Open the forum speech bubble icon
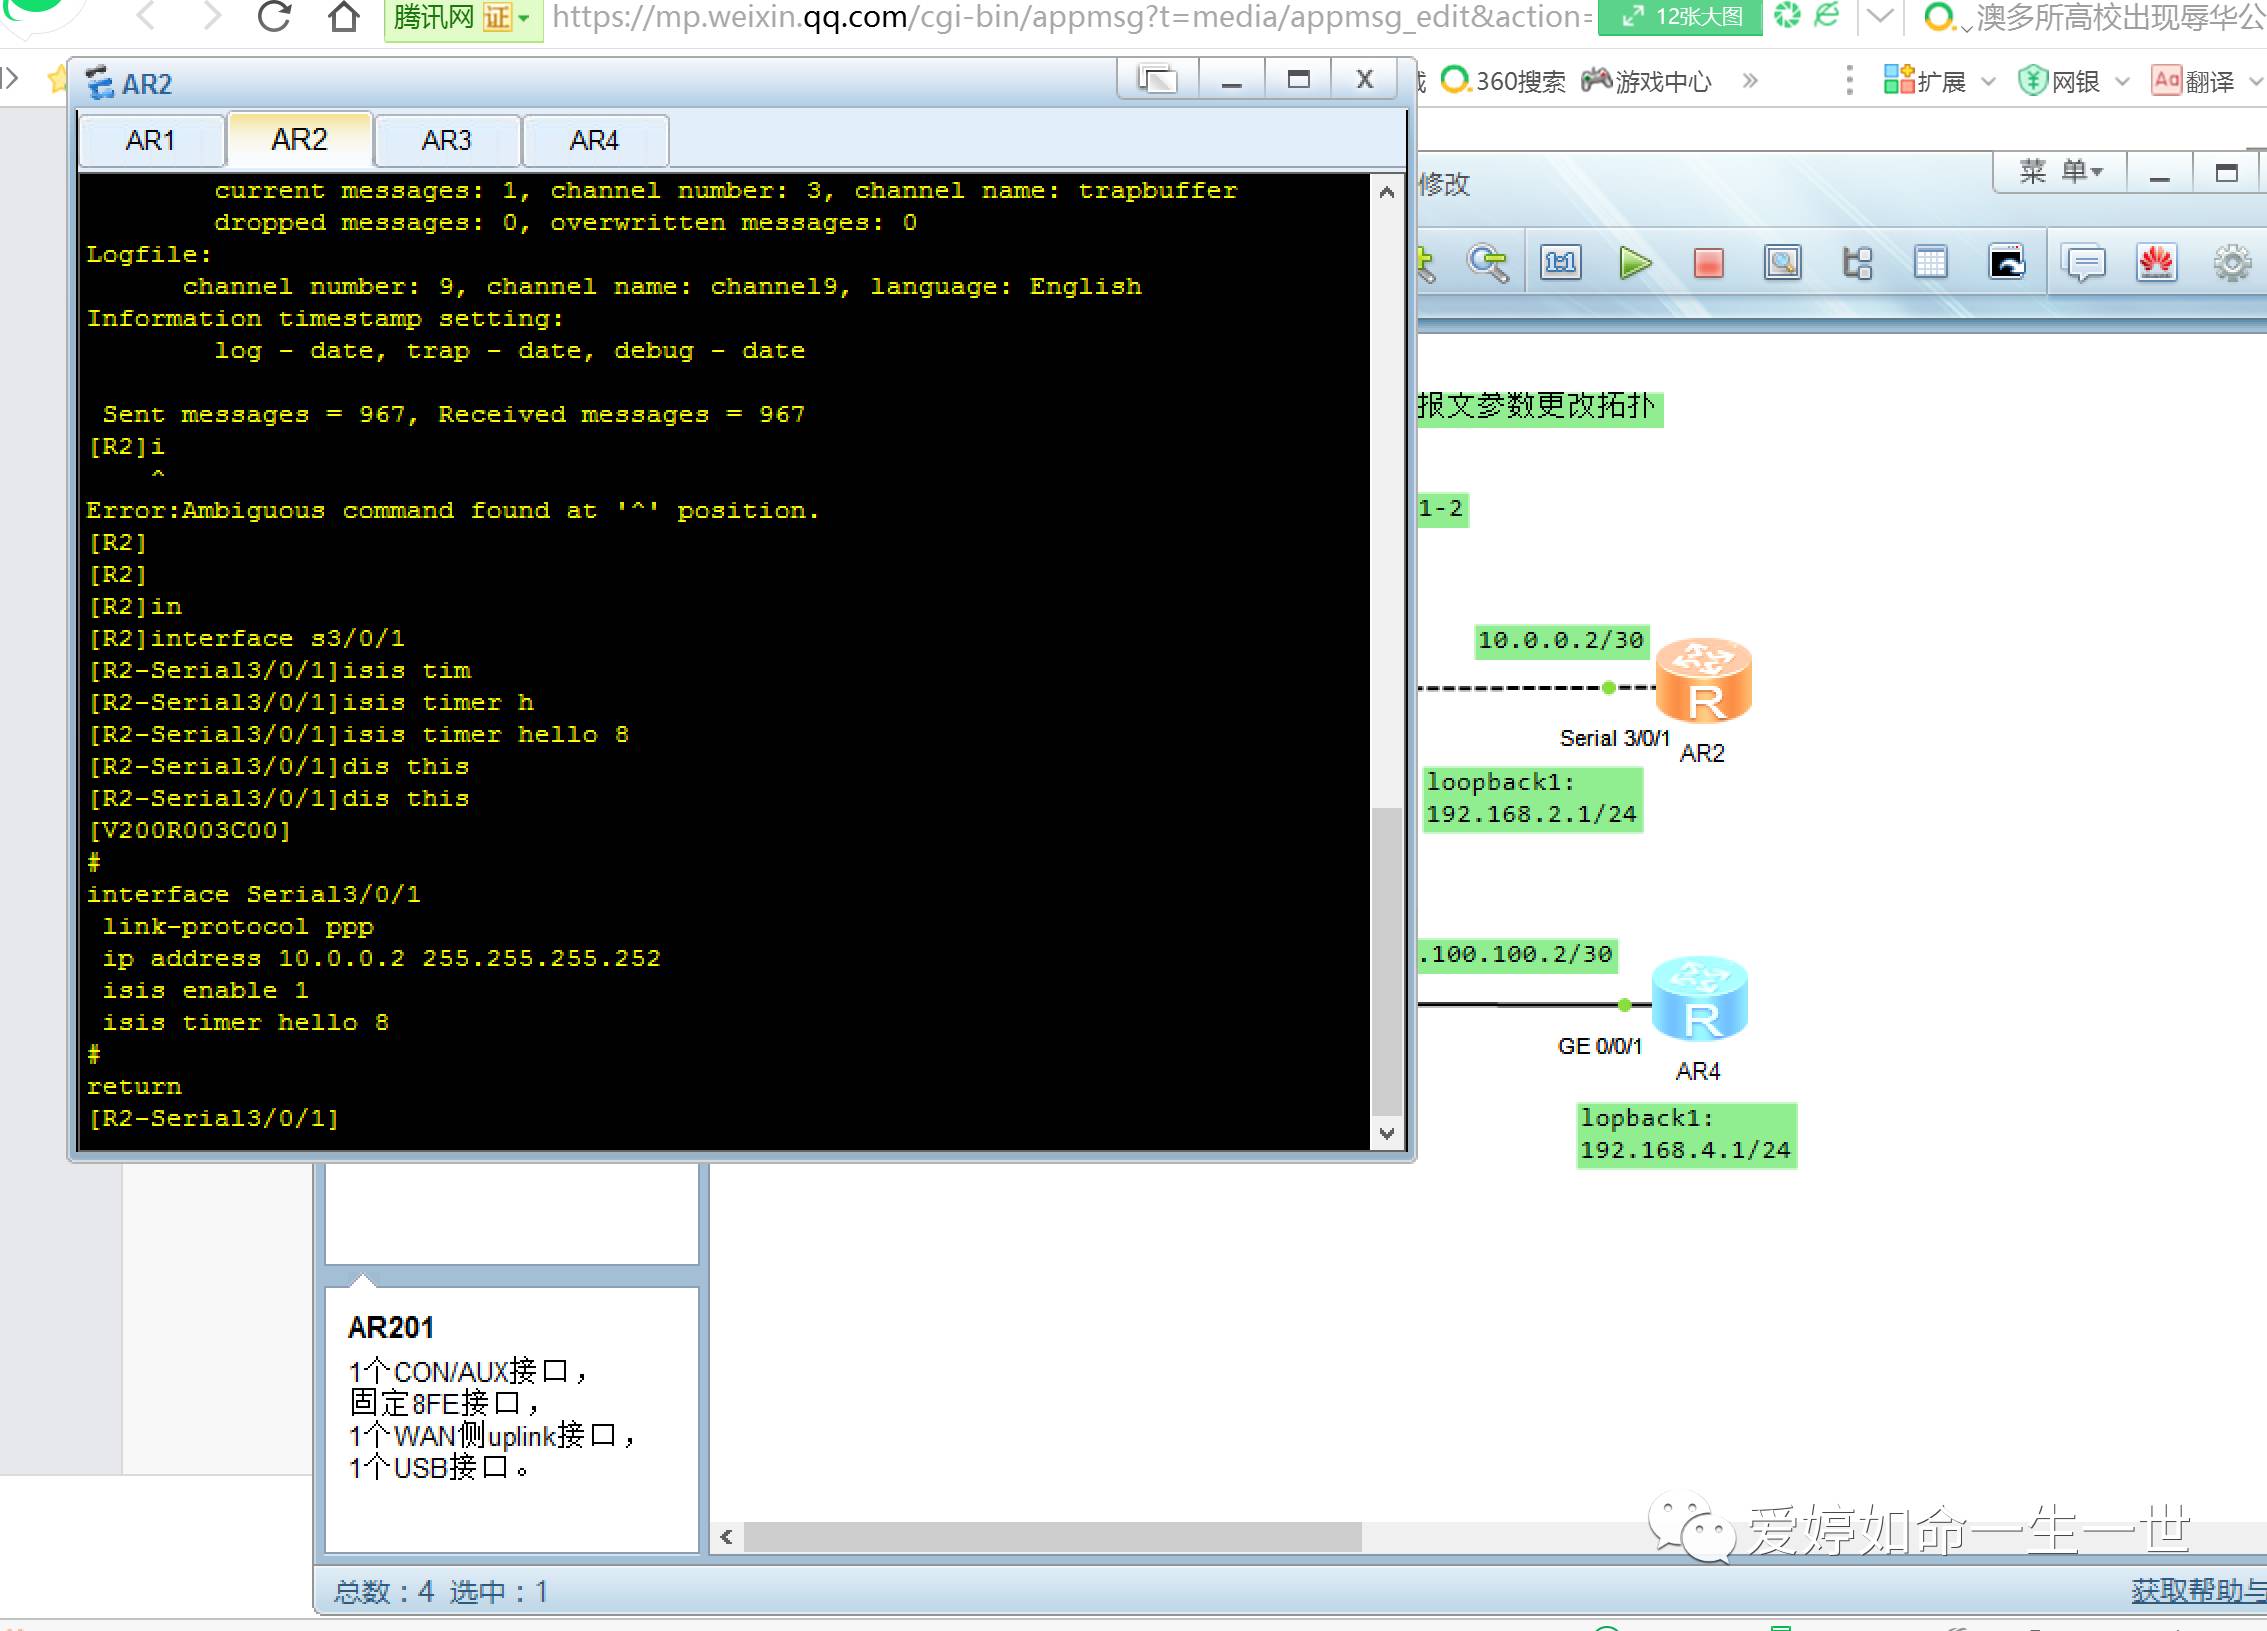Screen dimensions: 2267x1631 [2084, 264]
